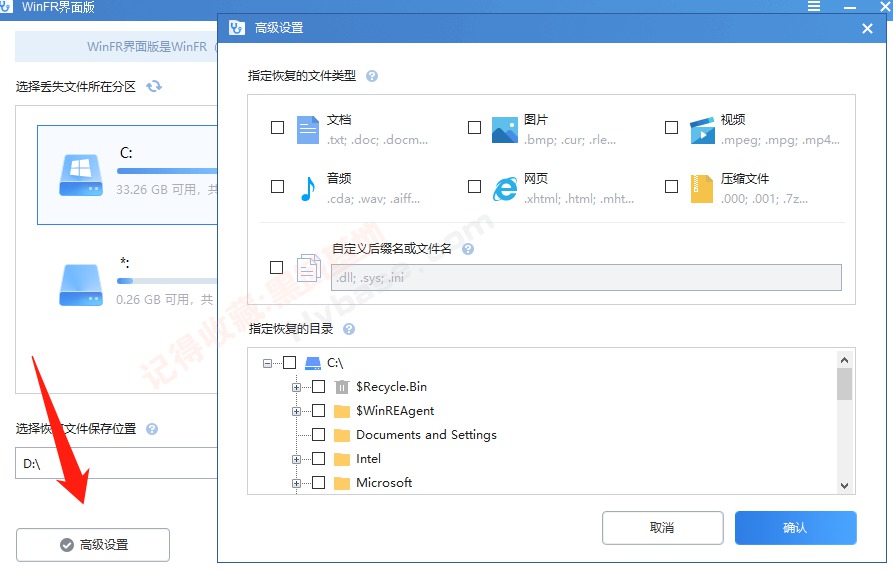Viewport: 893px width, 573px height.
Task: Close the 高级设置 dialog
Action: 867,28
